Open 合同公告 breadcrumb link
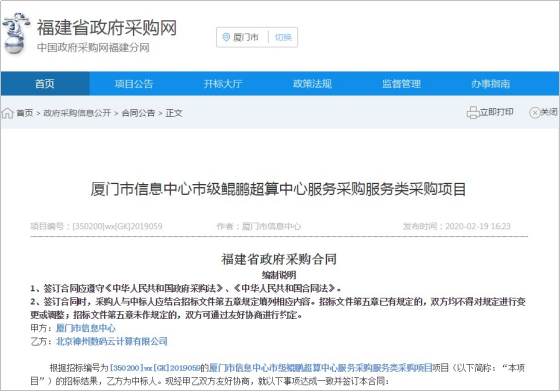The image size is (560, 392). click(x=138, y=113)
